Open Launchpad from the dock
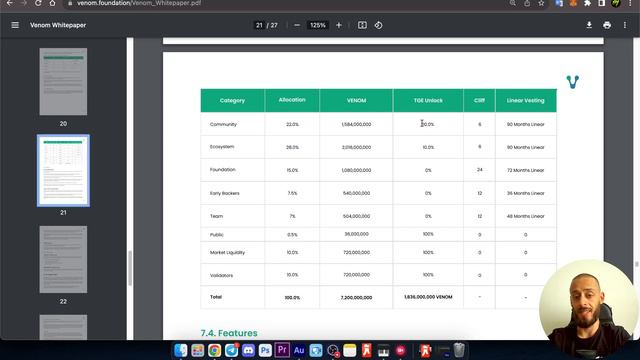Viewport: 640px width, 360px height. (x=198, y=350)
